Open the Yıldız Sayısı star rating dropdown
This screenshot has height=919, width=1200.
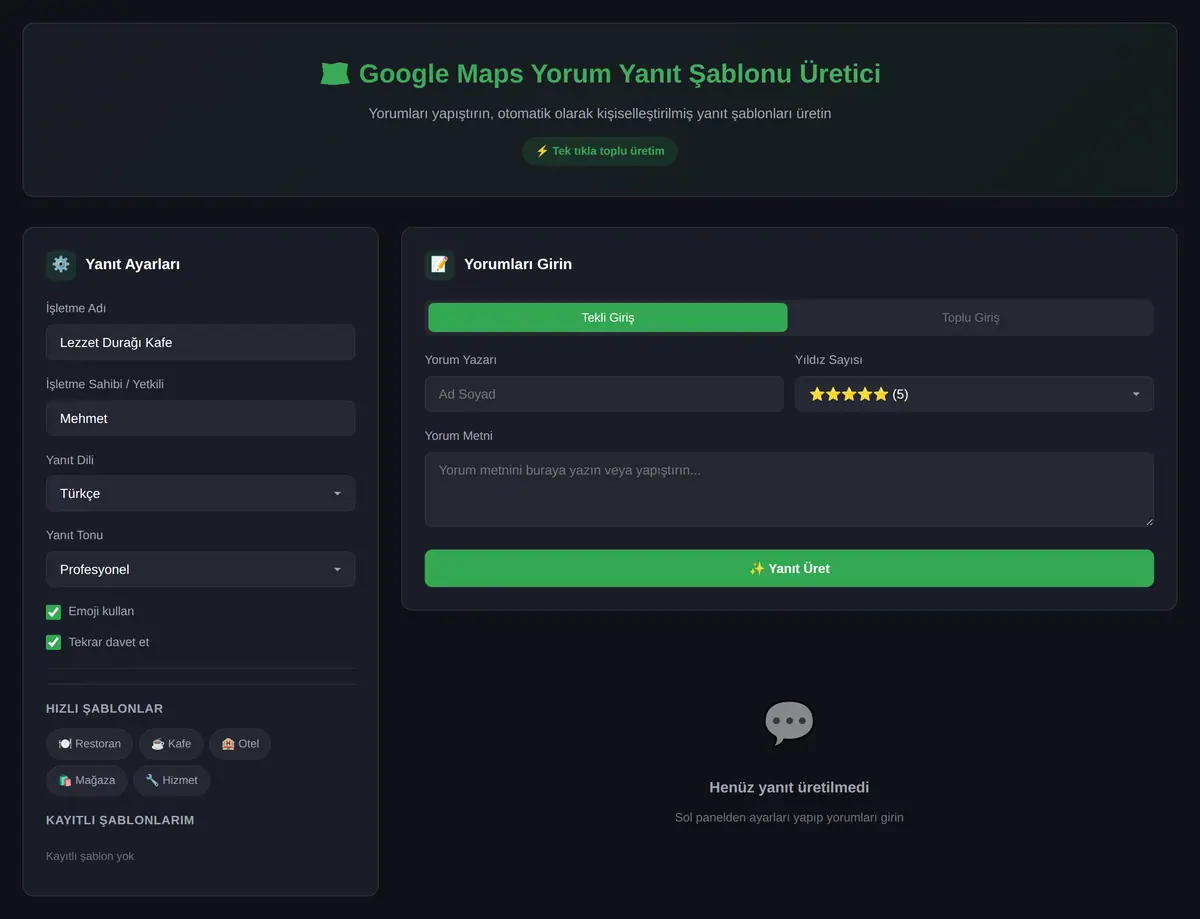(974, 394)
